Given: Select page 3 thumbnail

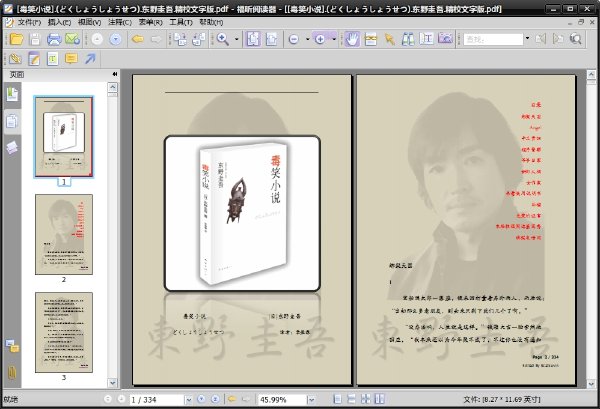Looking at the screenshot, I should pyautogui.click(x=64, y=332).
